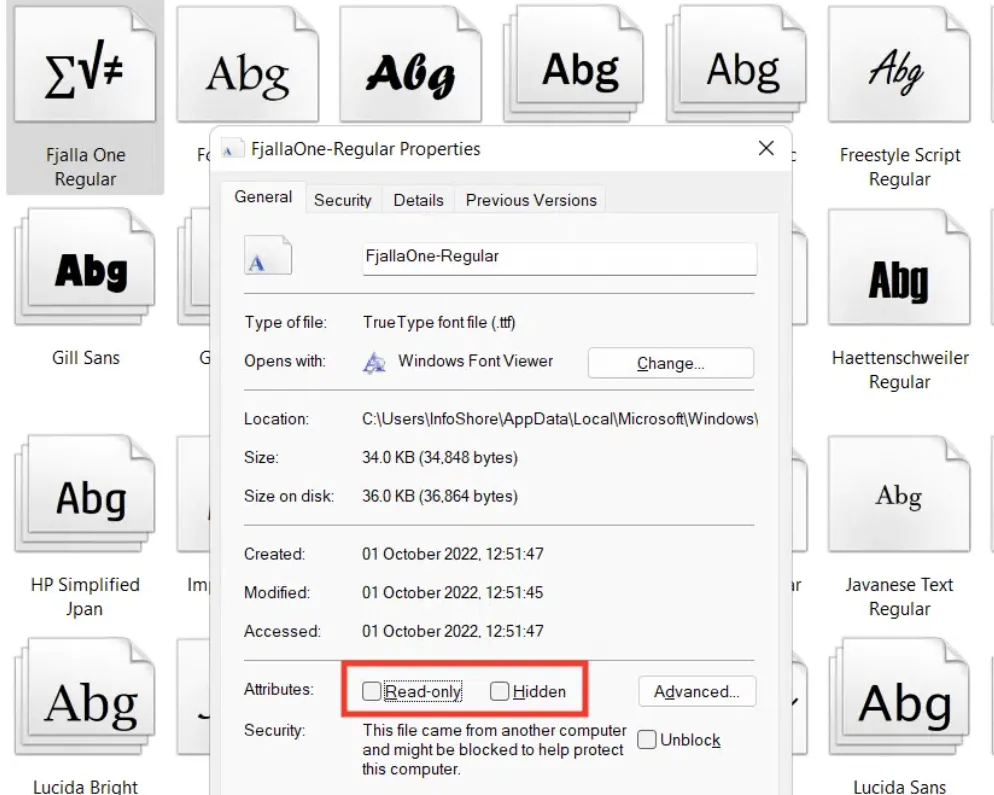
Task: Switch to the General tab
Action: (263, 197)
